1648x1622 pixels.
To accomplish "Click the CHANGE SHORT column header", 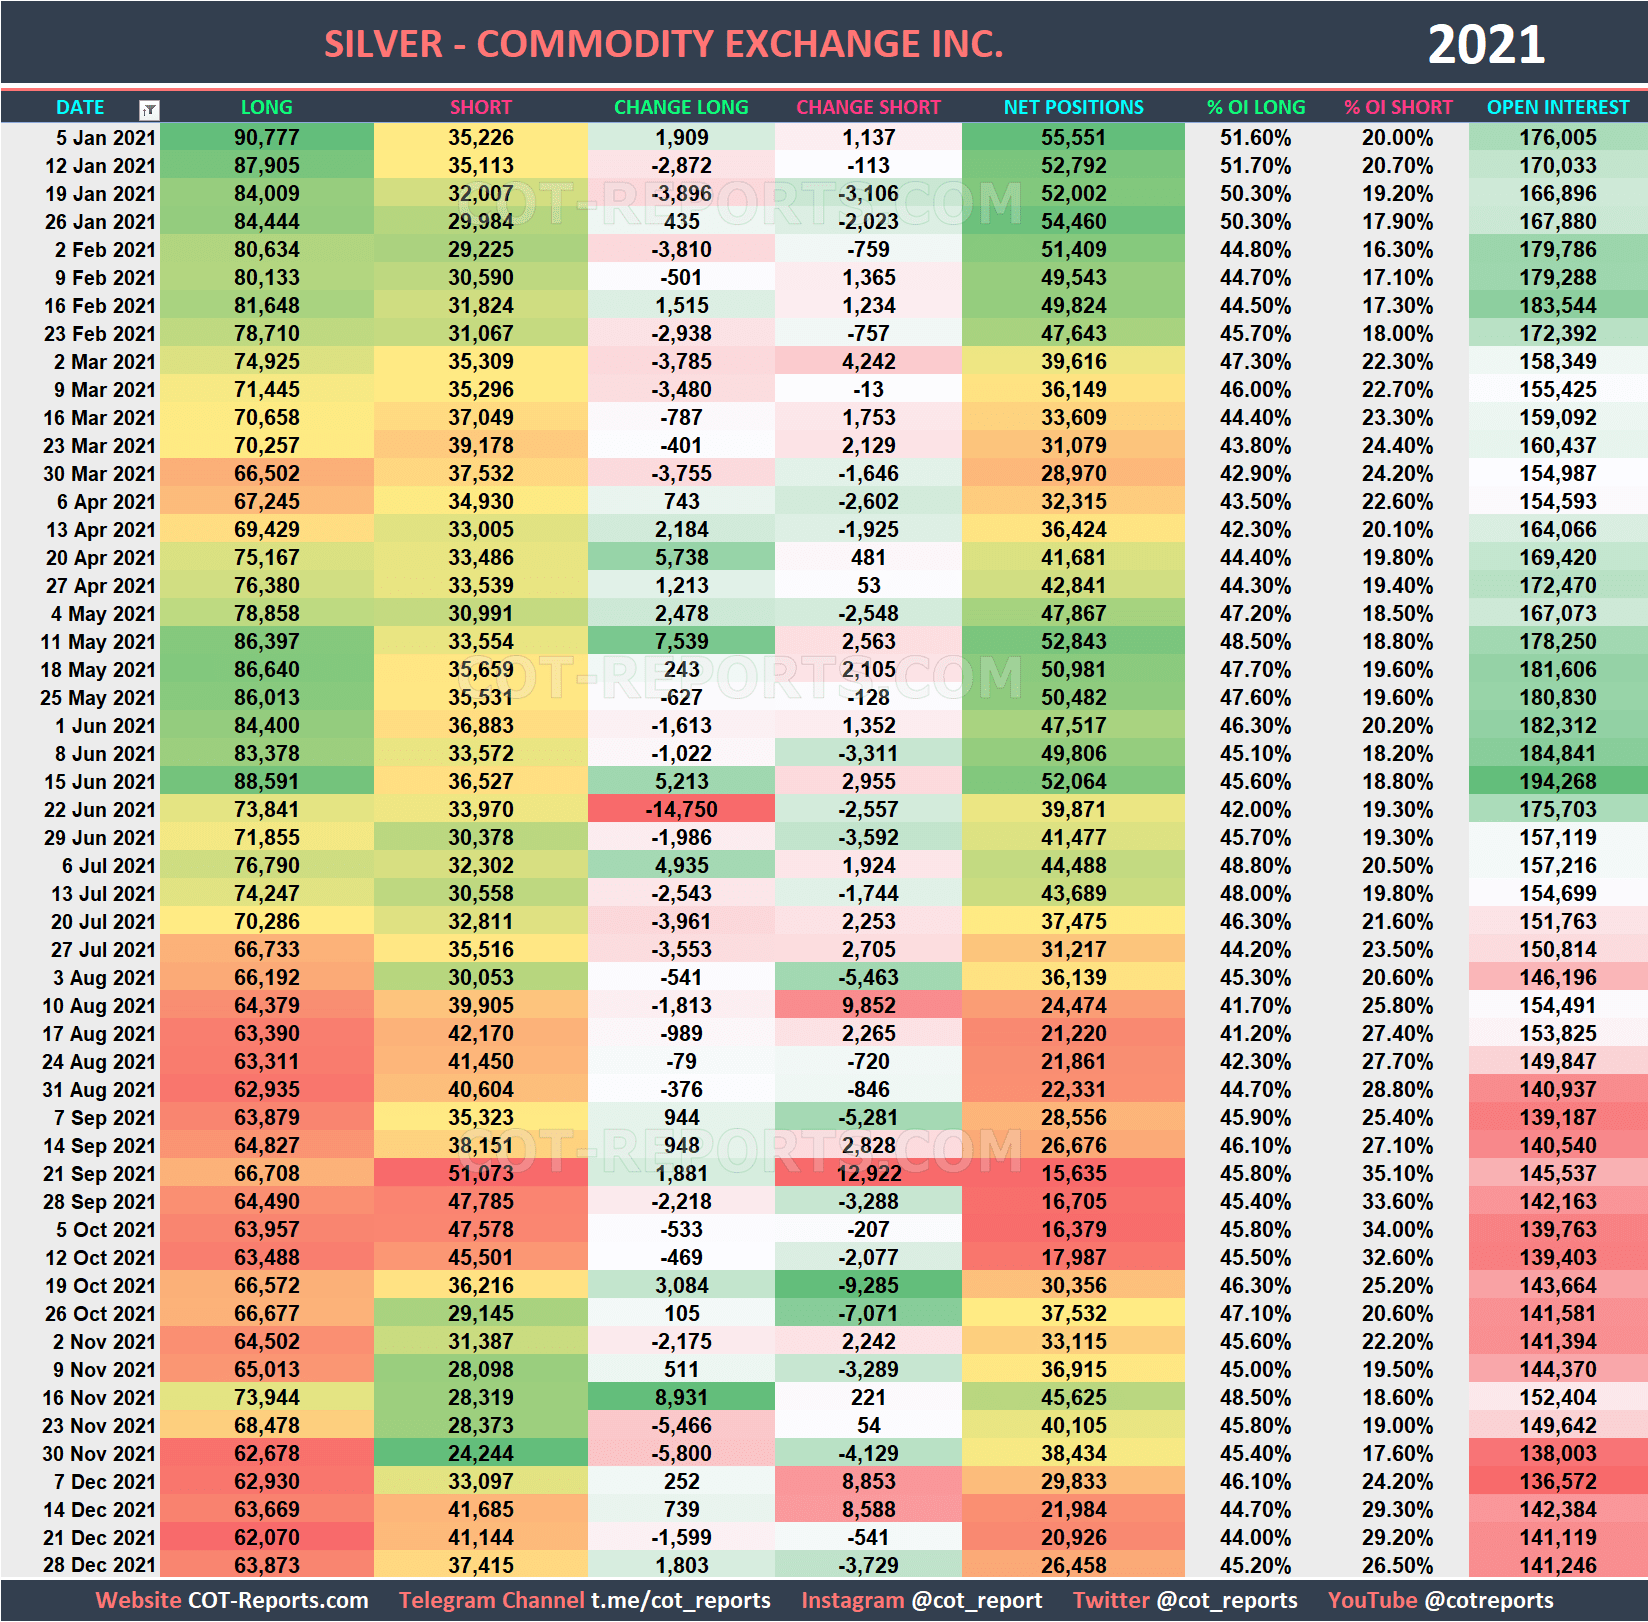I will (868, 107).
